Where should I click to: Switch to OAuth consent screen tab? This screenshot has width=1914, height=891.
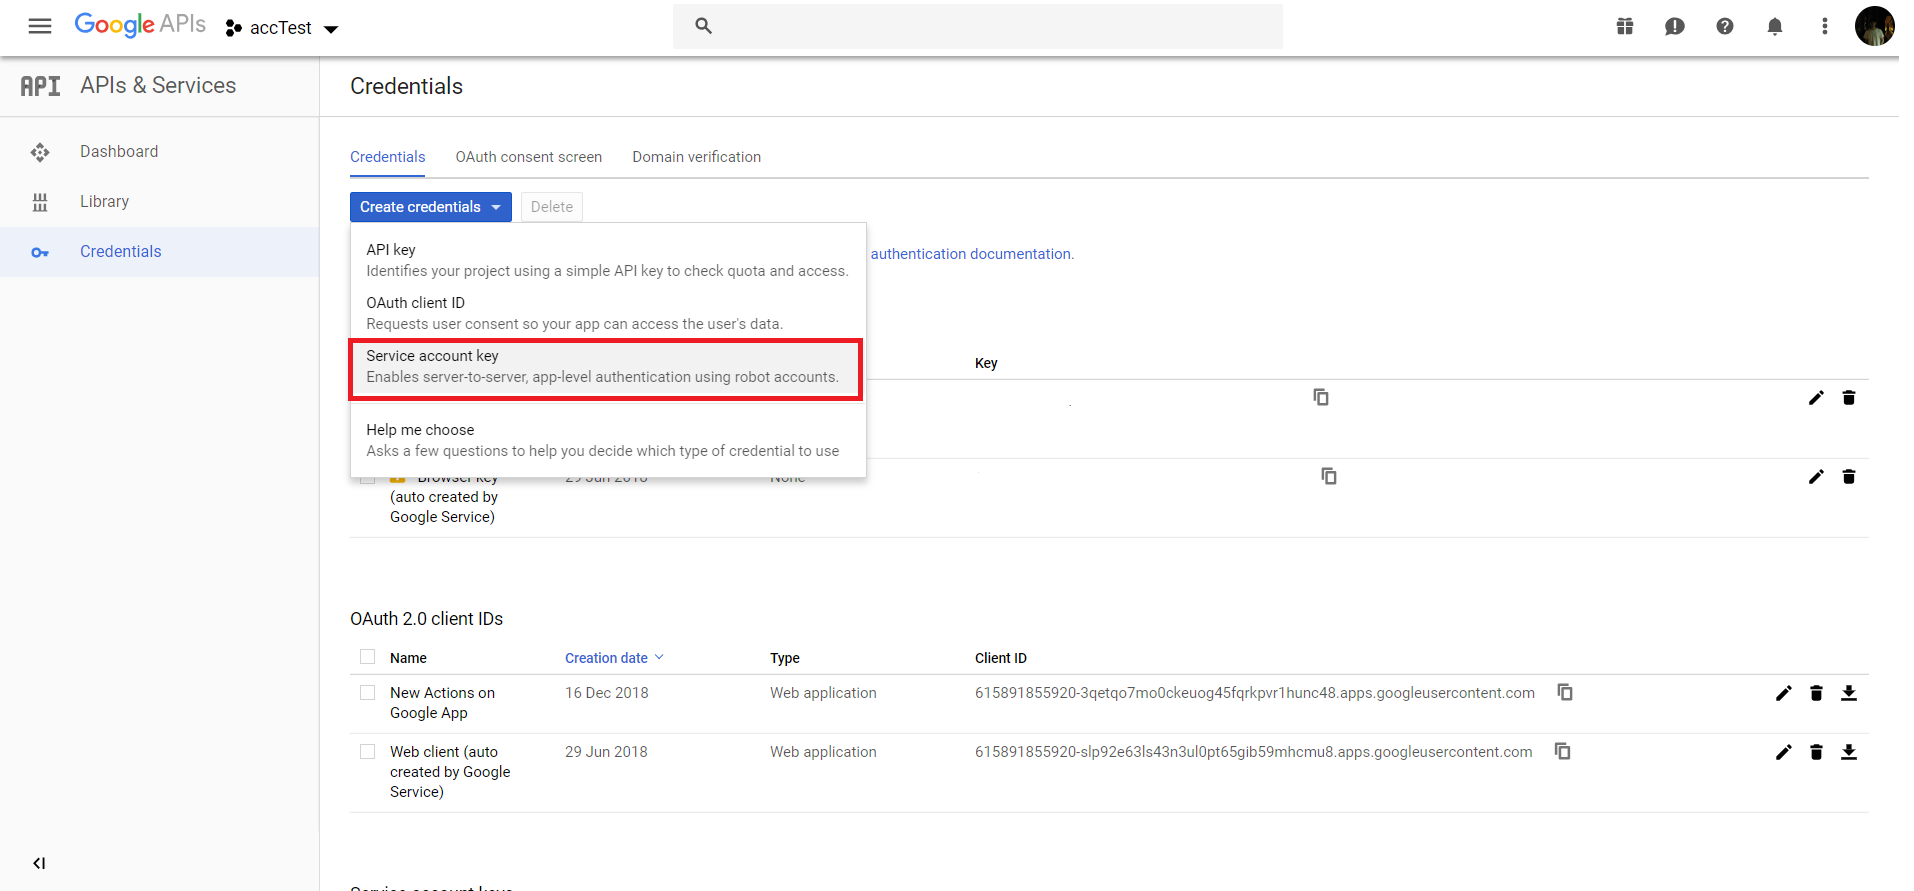(529, 157)
